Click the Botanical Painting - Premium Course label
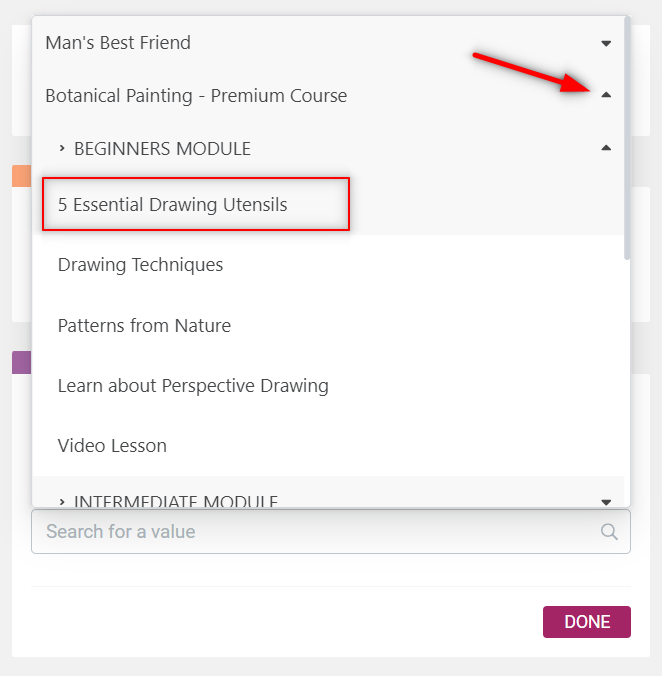 click(x=196, y=96)
